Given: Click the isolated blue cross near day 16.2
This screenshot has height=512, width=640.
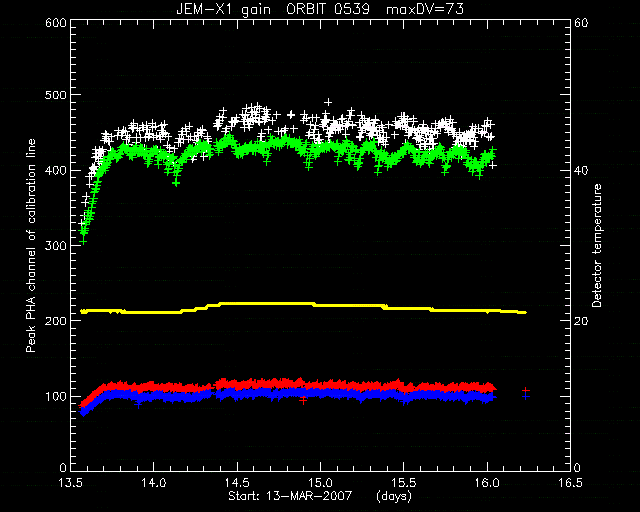Looking at the screenshot, I should coord(526,396).
